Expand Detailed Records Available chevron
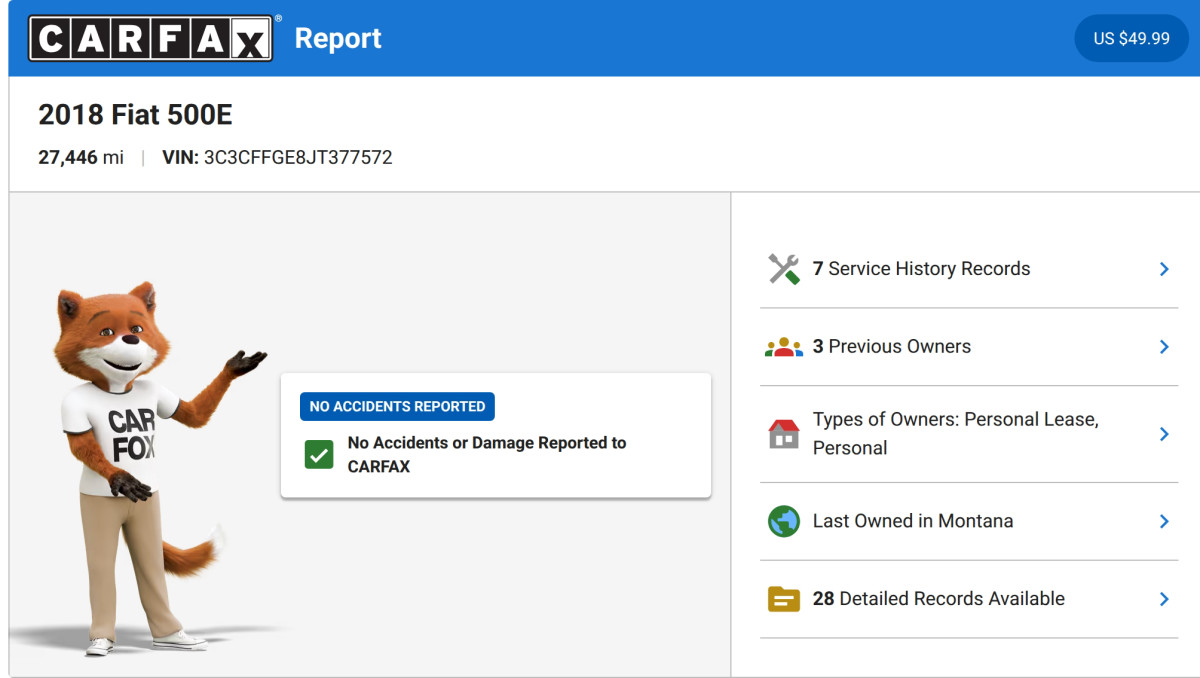This screenshot has height=678, width=1200. tap(1164, 599)
